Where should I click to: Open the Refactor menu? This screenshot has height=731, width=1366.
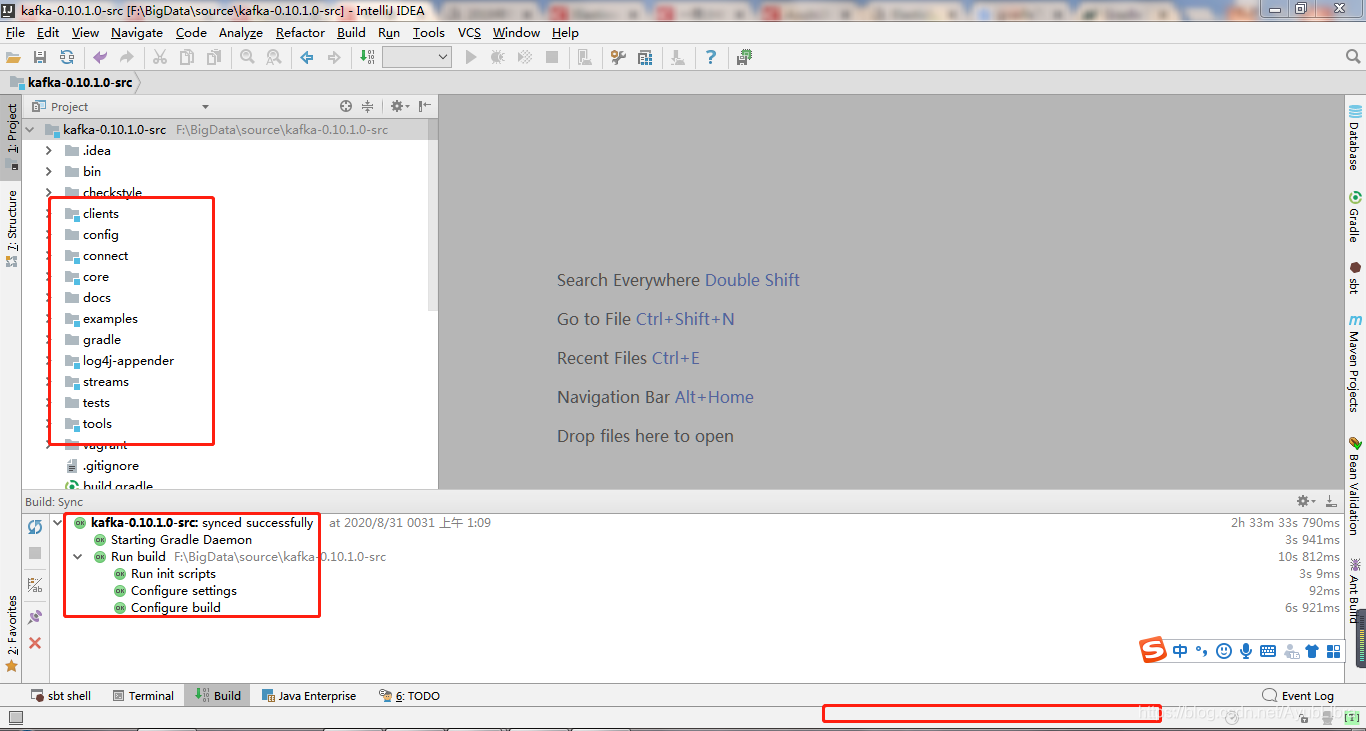[x=300, y=33]
